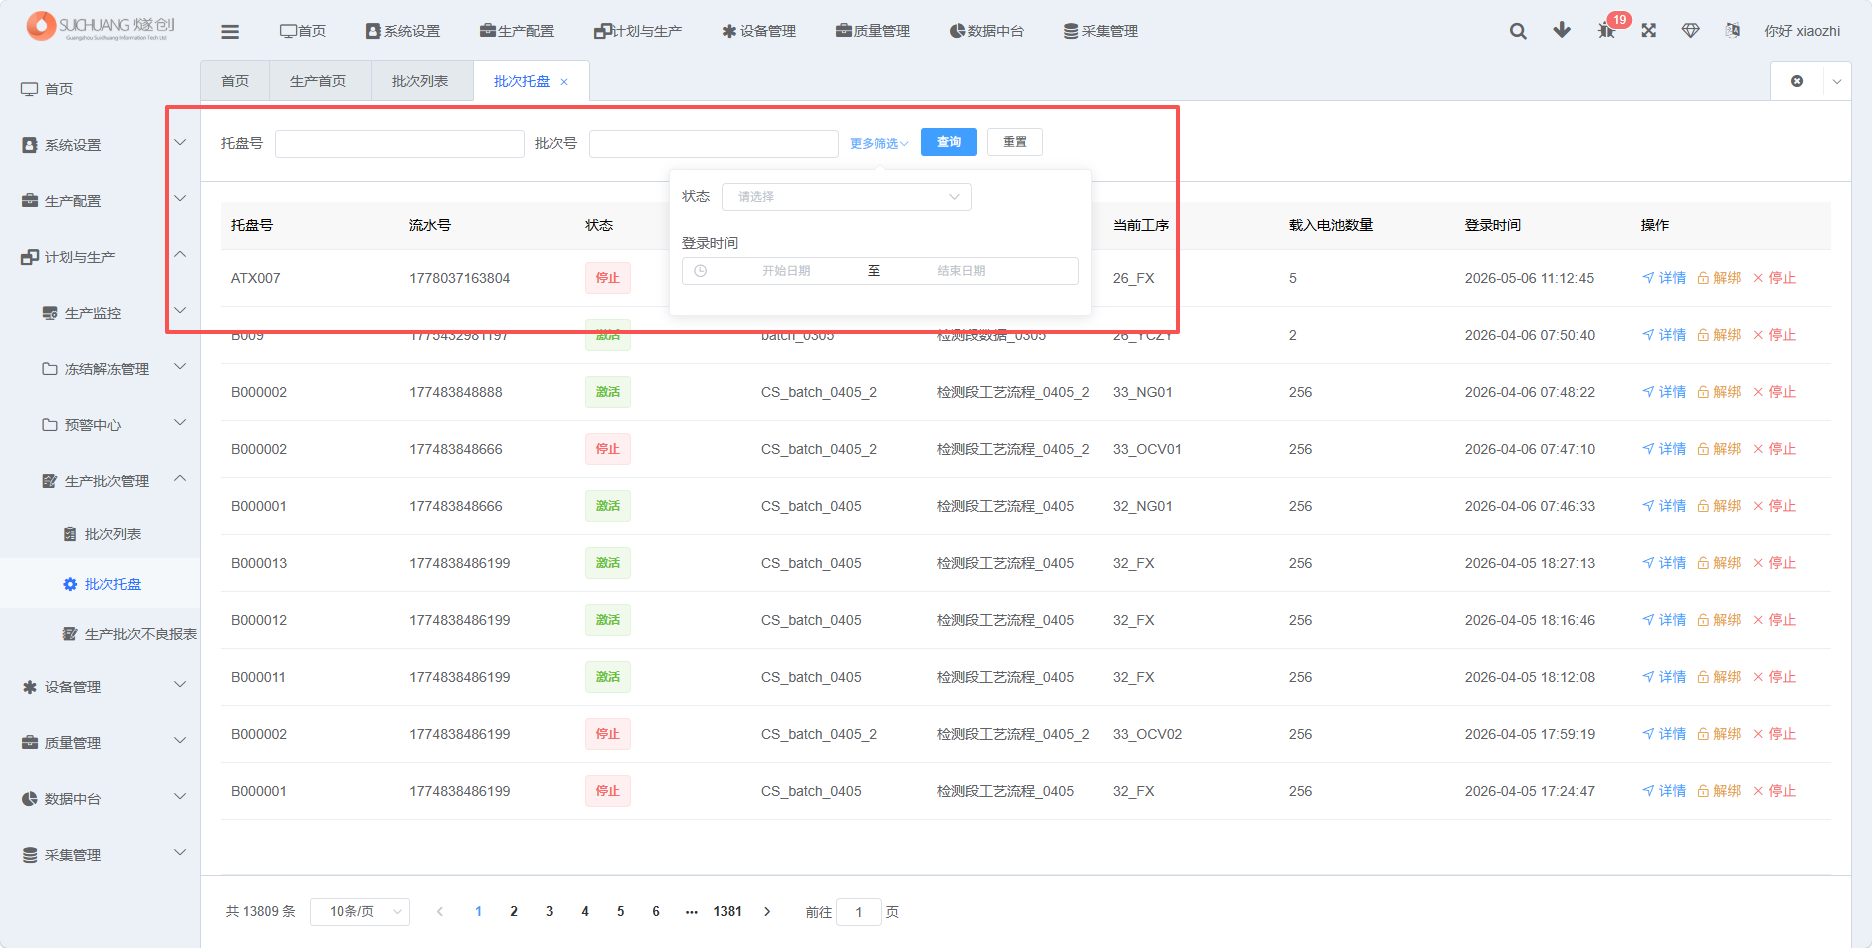The width and height of the screenshot is (1872, 948).
Task: Open top menu 设备管理
Action: (x=759, y=31)
